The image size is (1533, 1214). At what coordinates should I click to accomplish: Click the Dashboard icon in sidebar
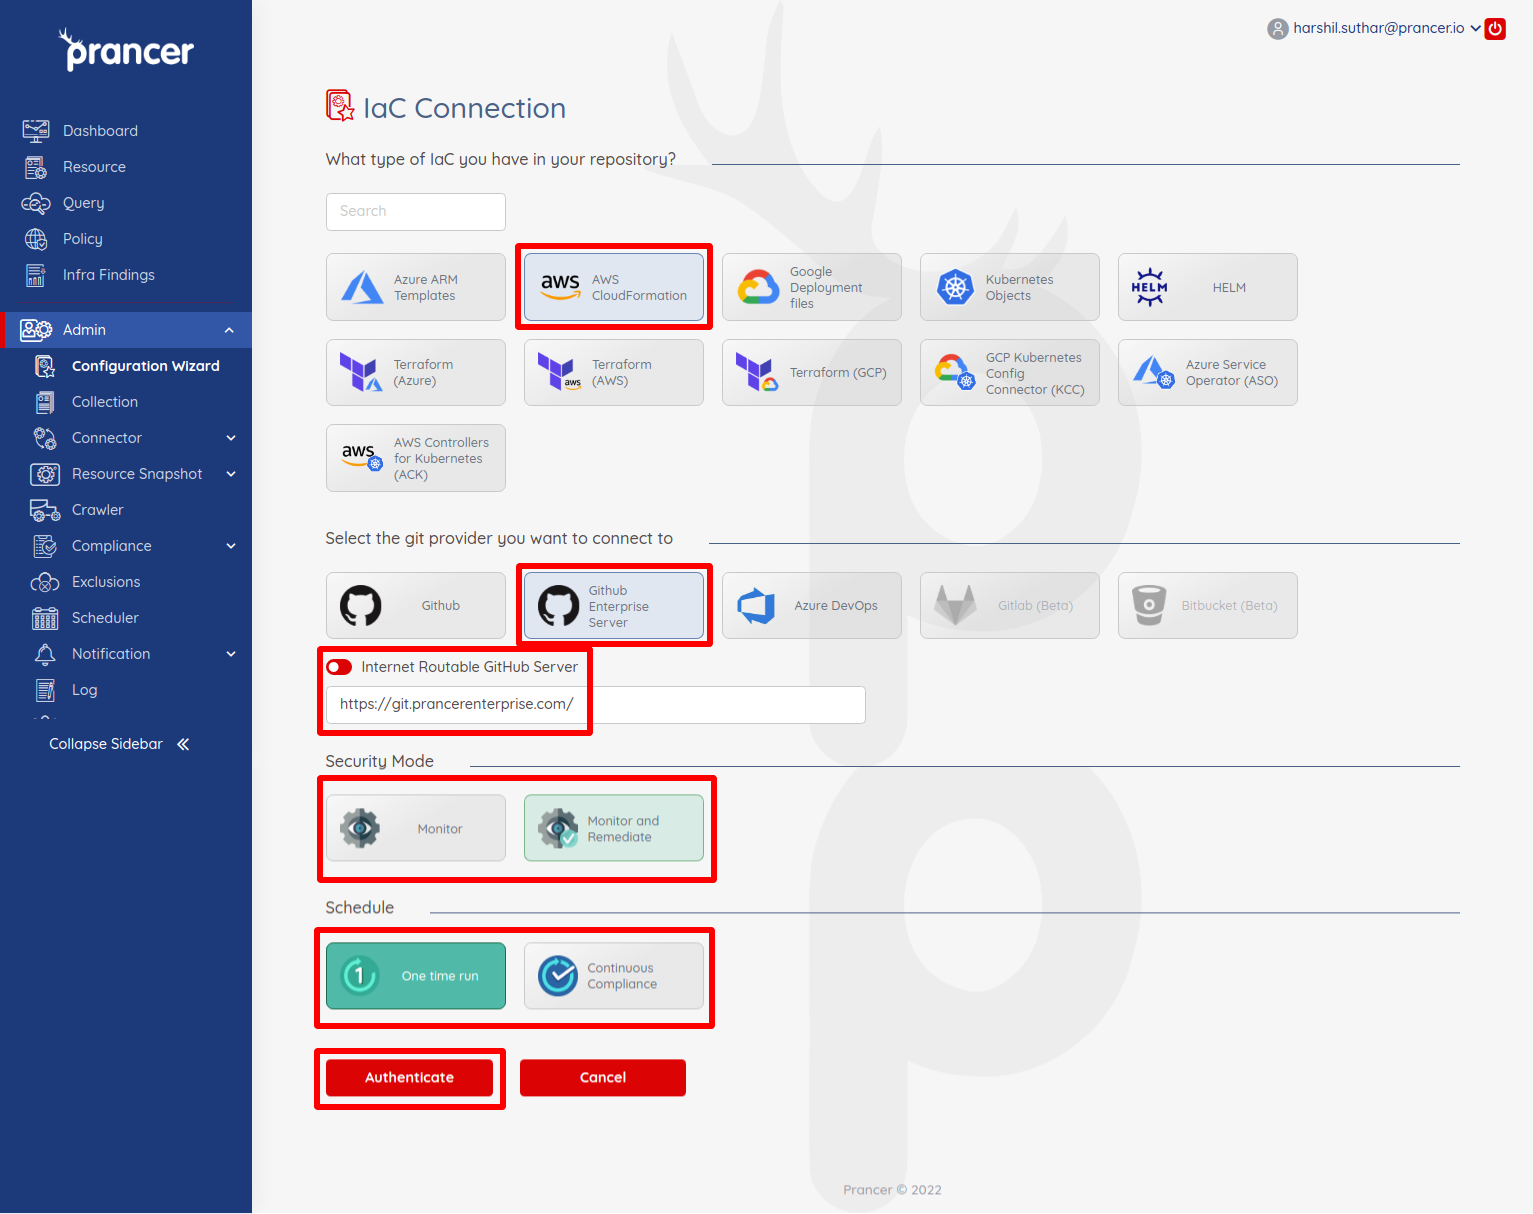[36, 131]
